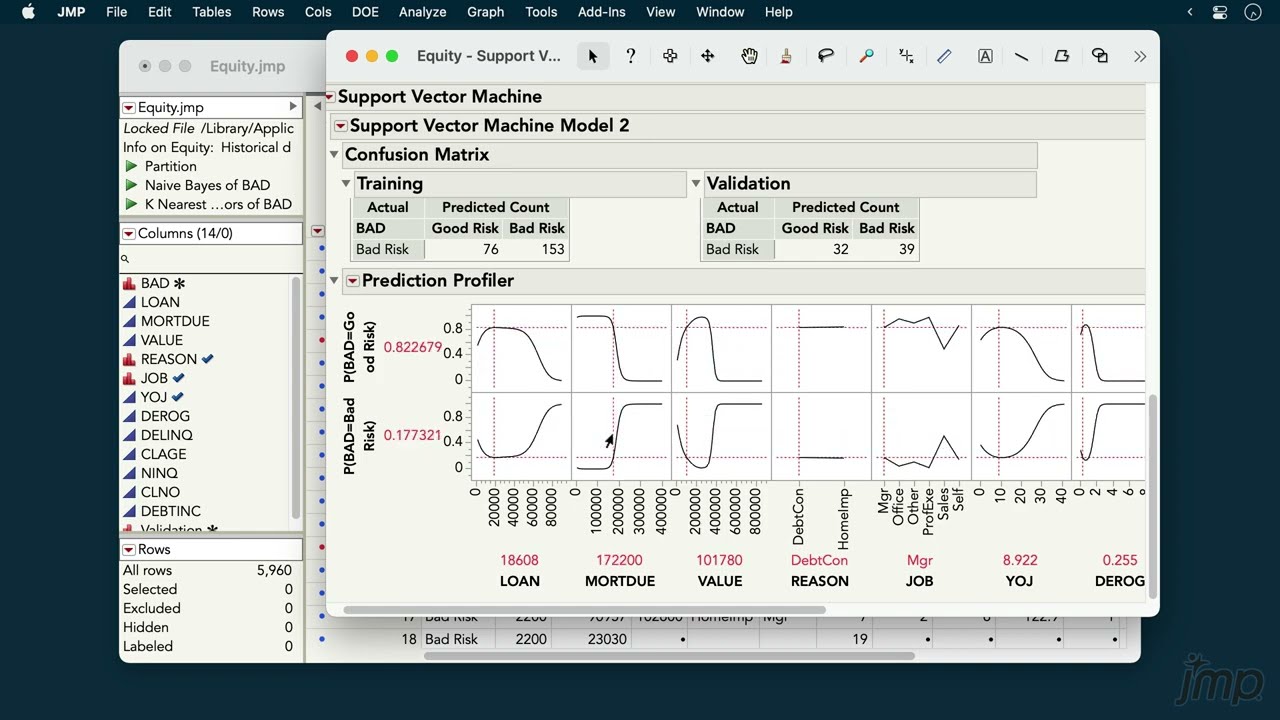Open Prediction Profiler red triangle menu

coord(352,281)
